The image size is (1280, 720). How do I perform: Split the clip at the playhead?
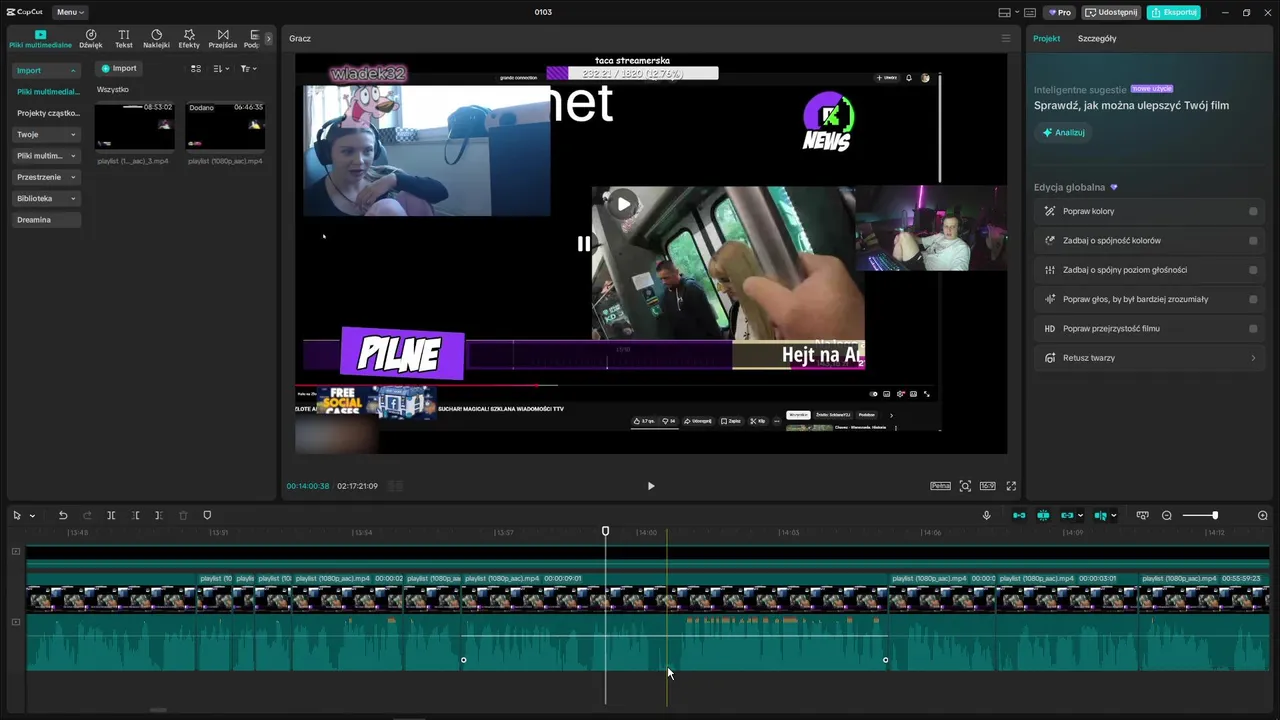[111, 515]
